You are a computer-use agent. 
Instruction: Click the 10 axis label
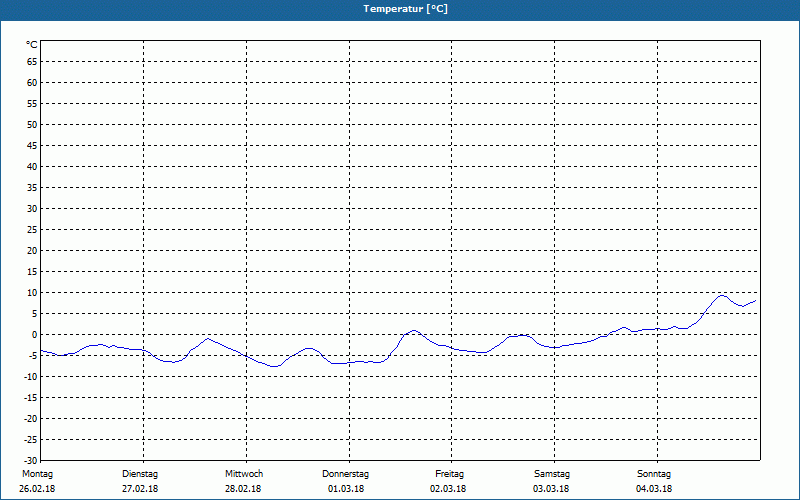click(x=32, y=292)
